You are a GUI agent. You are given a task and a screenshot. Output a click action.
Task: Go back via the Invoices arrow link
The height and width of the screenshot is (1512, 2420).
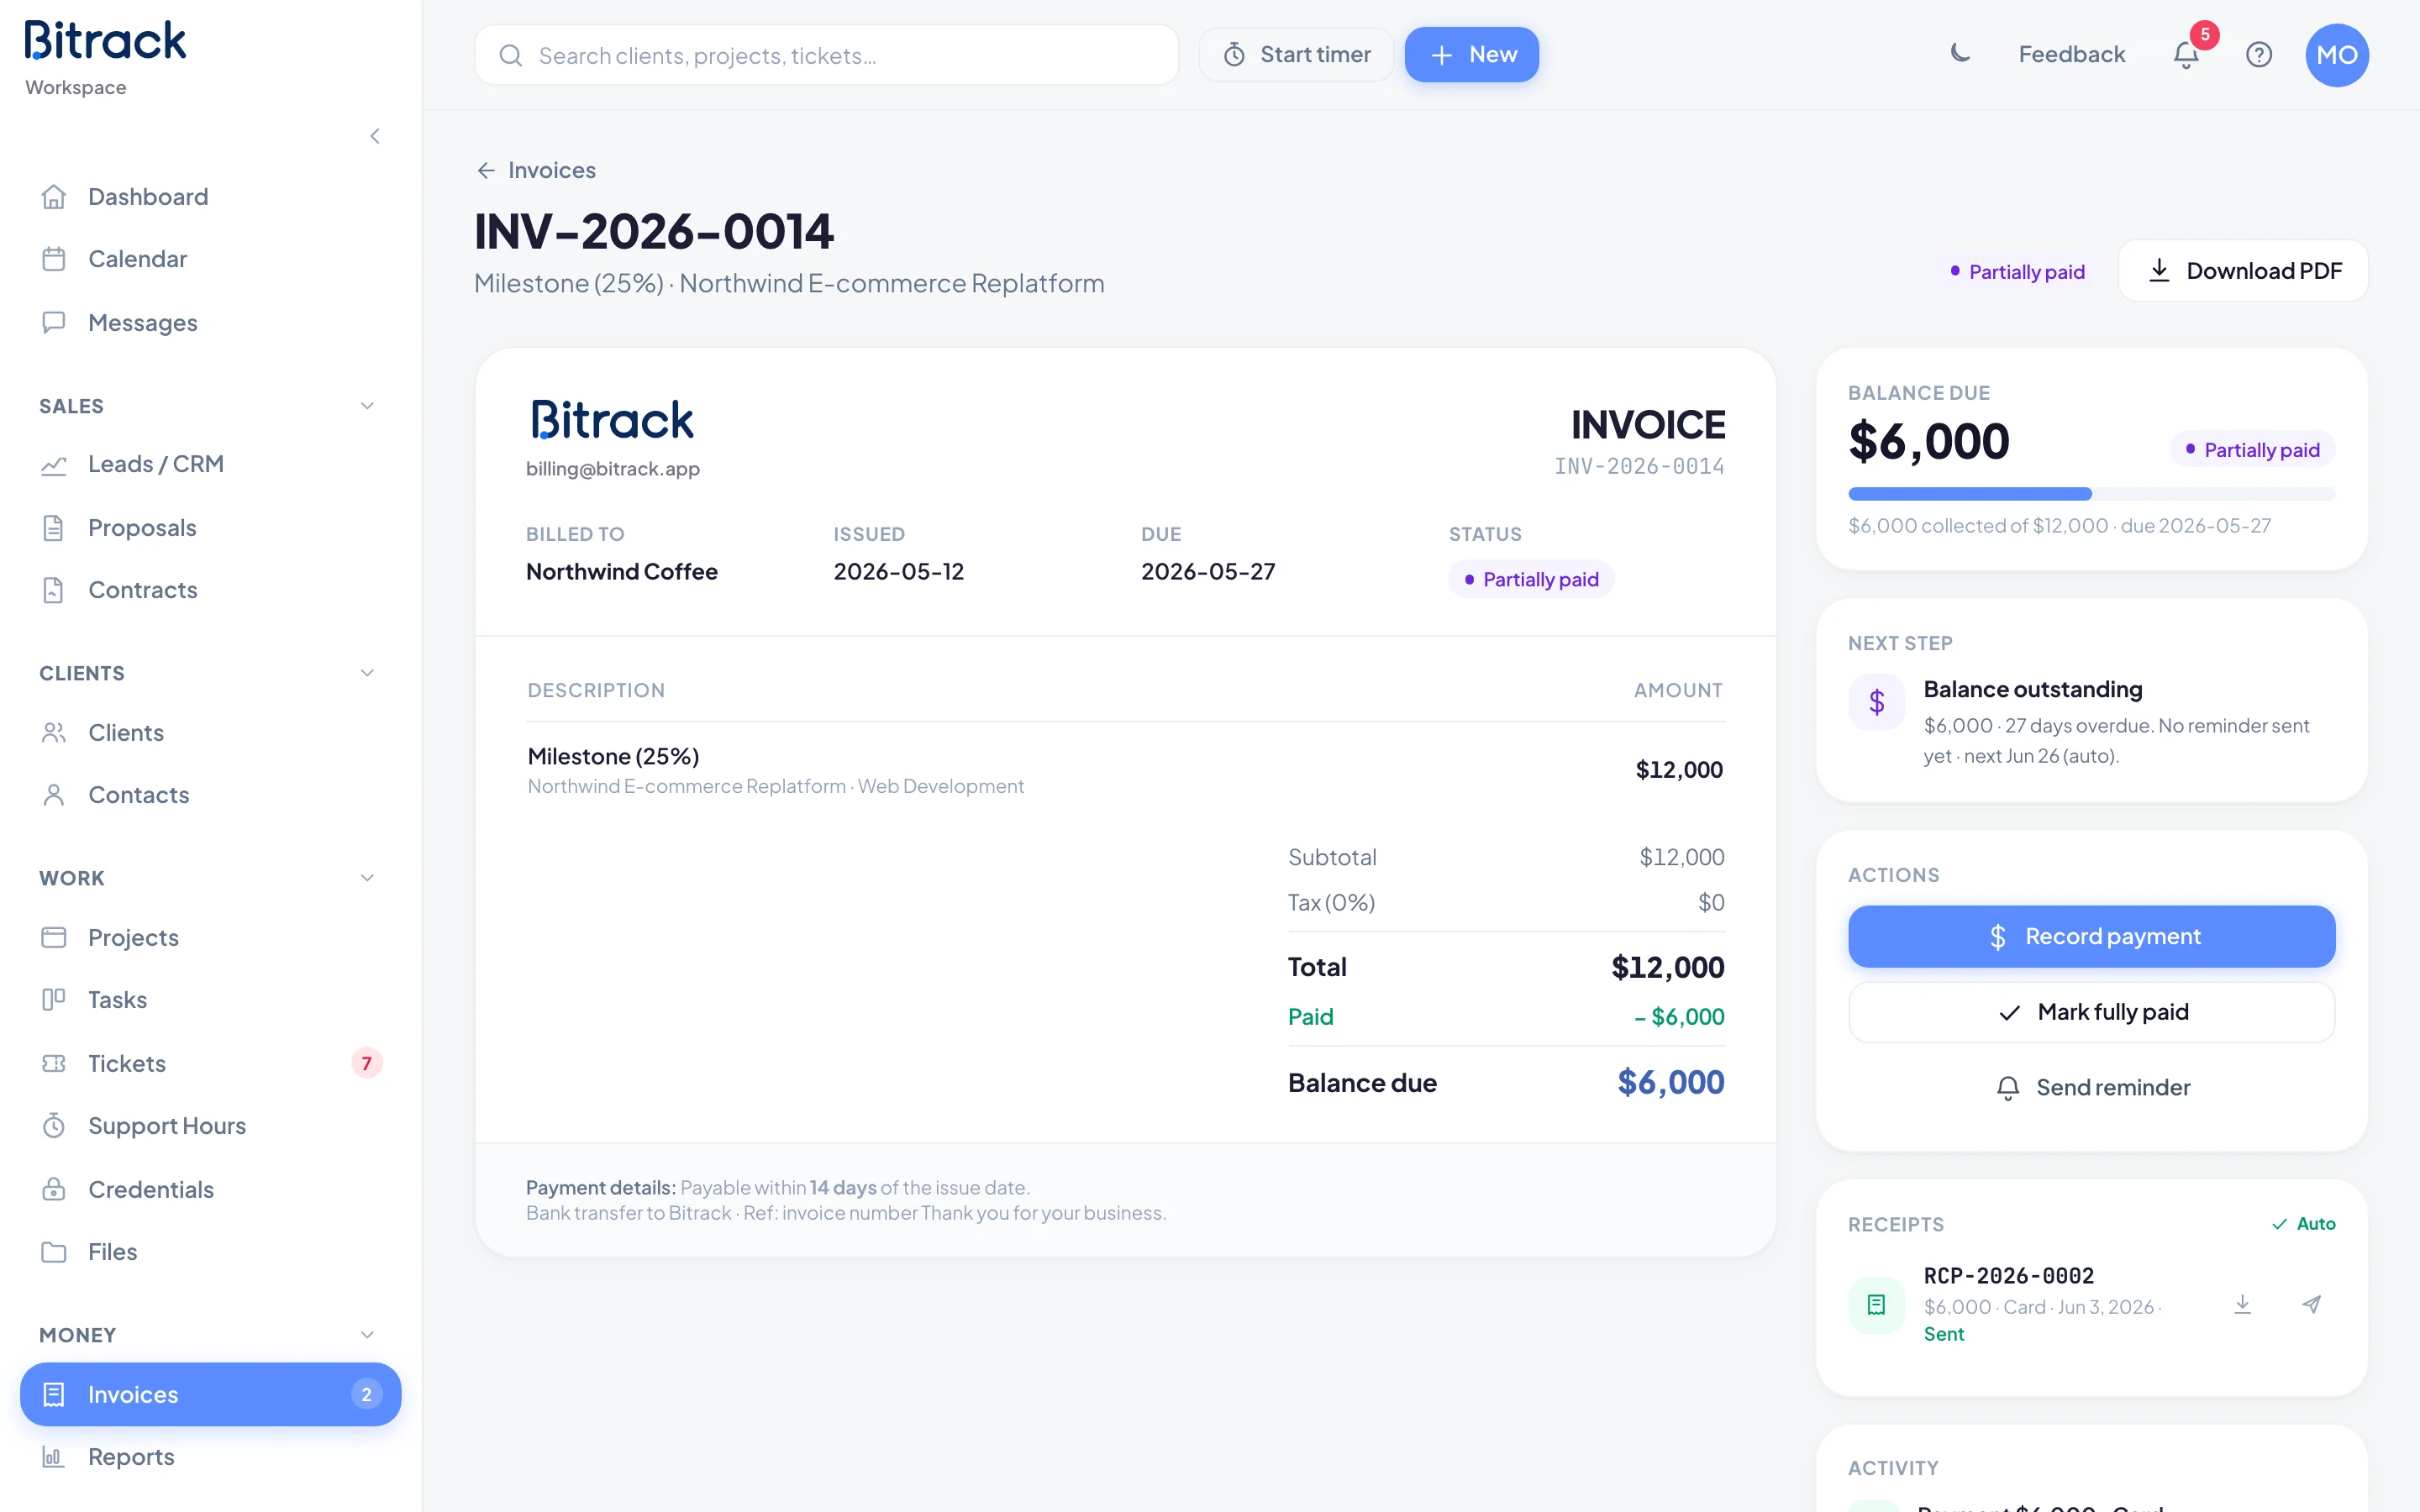click(x=536, y=170)
